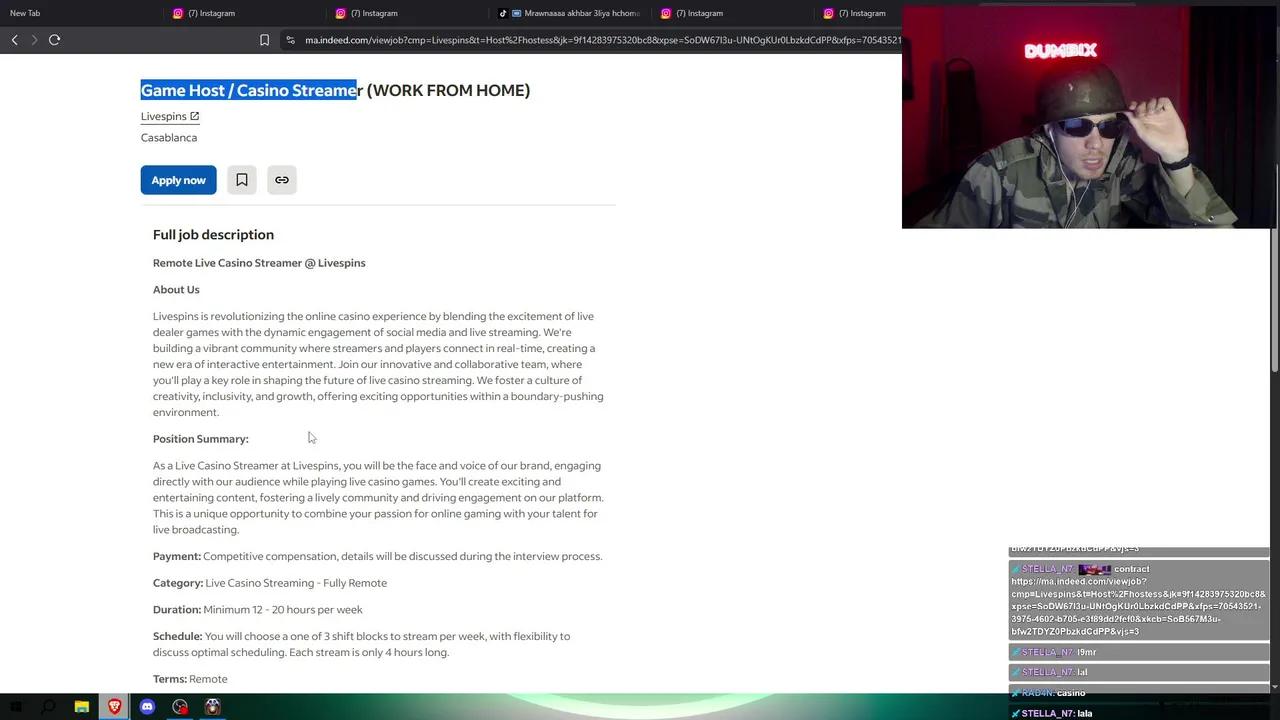Click the Apply now button
The width and height of the screenshot is (1280, 720).
[178, 180]
